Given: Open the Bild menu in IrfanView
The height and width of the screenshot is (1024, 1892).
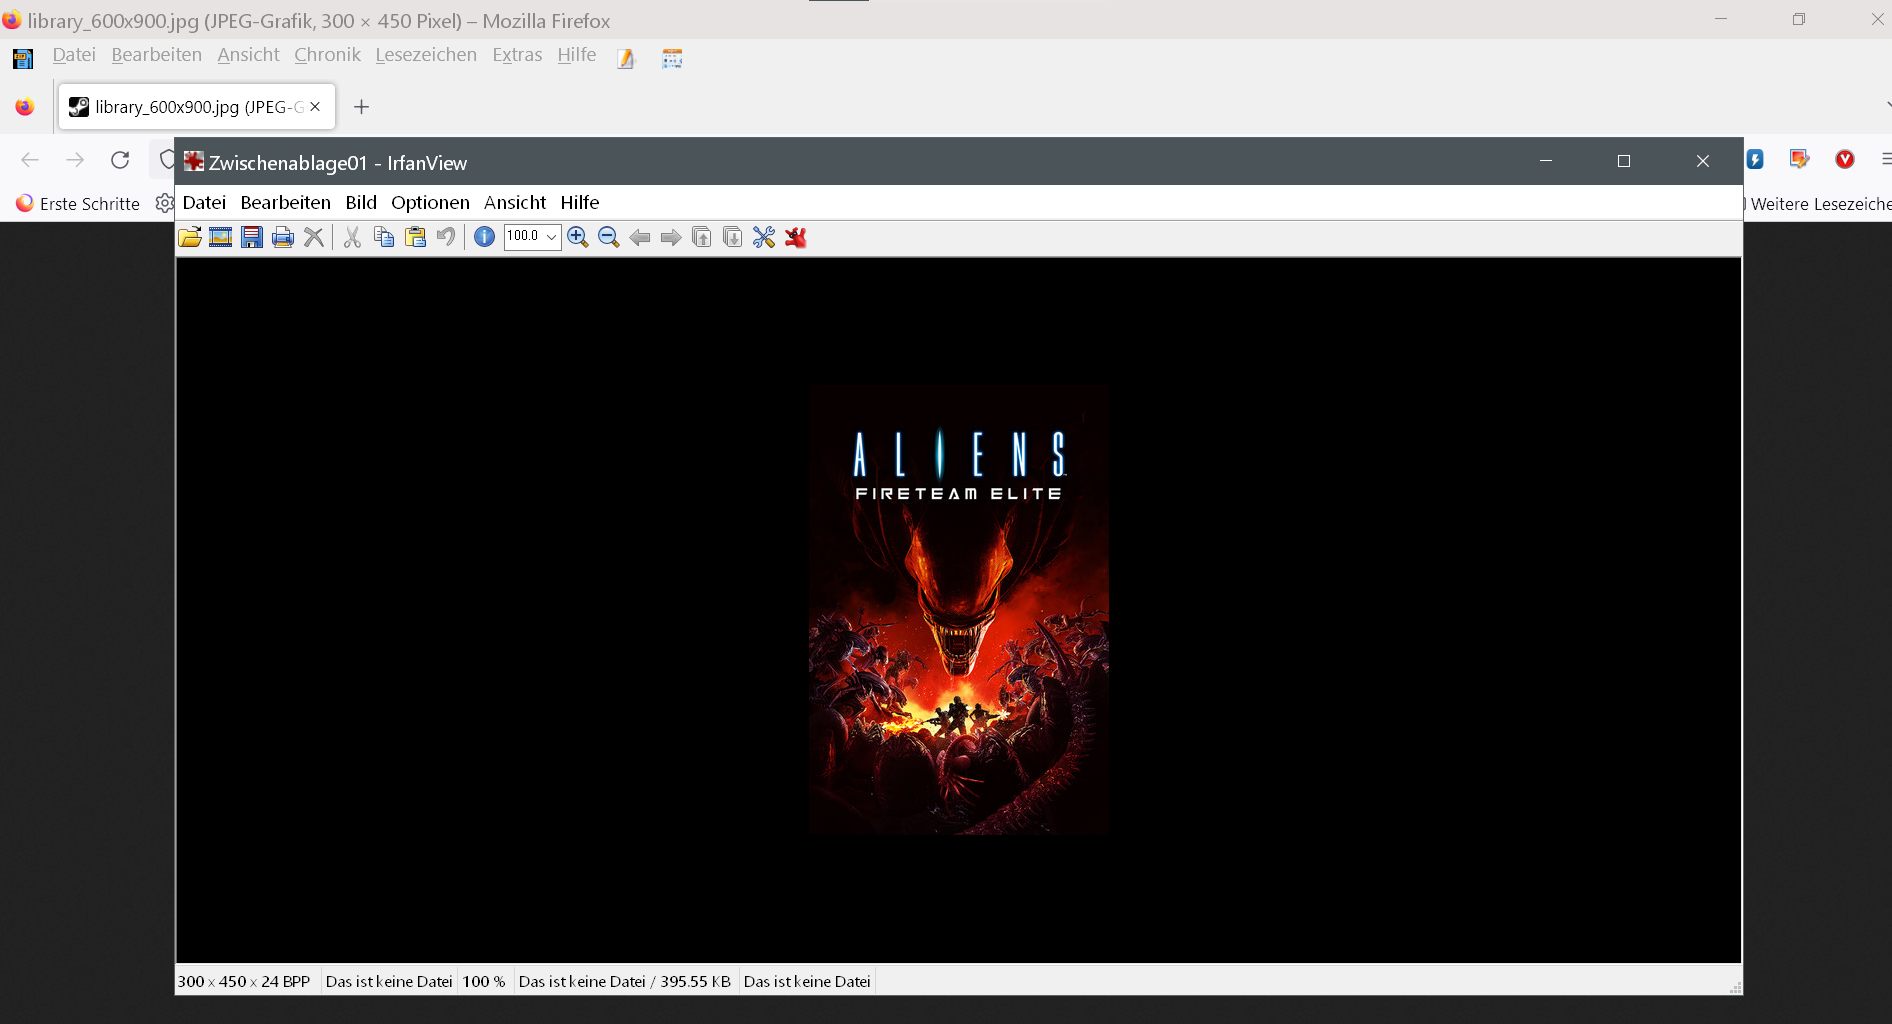Looking at the screenshot, I should [361, 202].
